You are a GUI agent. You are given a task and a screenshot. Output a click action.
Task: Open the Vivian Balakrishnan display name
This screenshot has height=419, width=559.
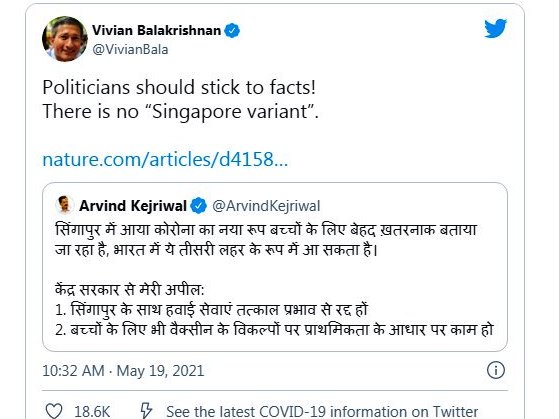[157, 30]
